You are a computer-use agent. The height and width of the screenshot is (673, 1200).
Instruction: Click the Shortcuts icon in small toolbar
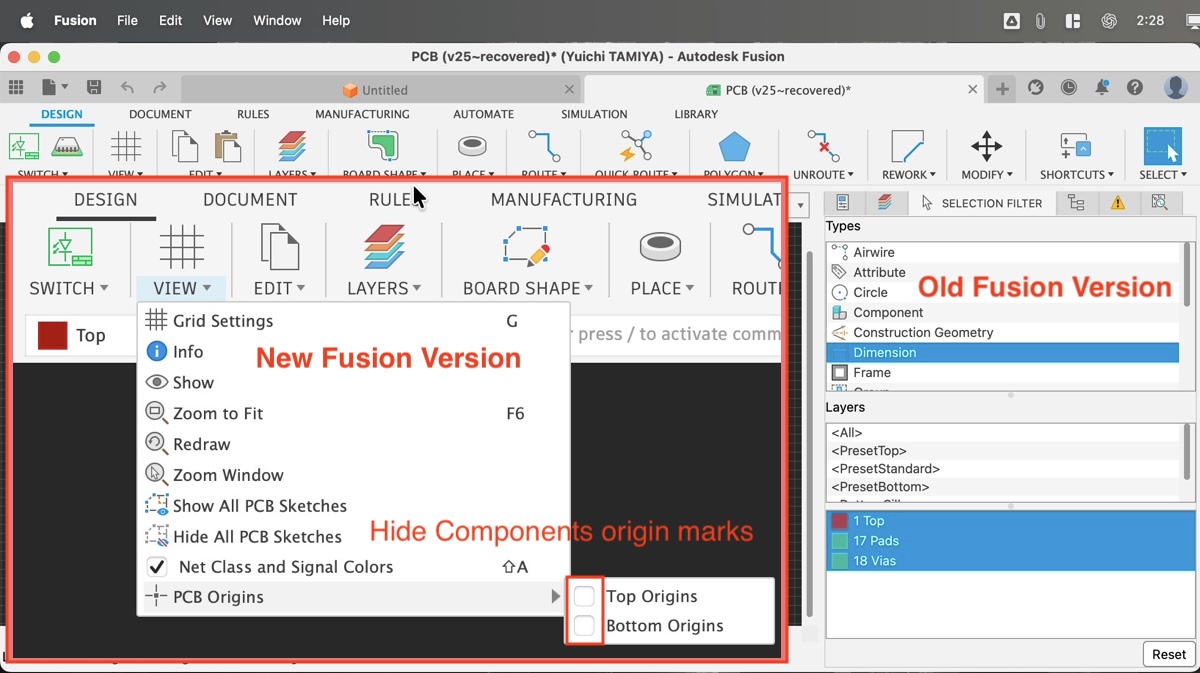click(x=1076, y=146)
